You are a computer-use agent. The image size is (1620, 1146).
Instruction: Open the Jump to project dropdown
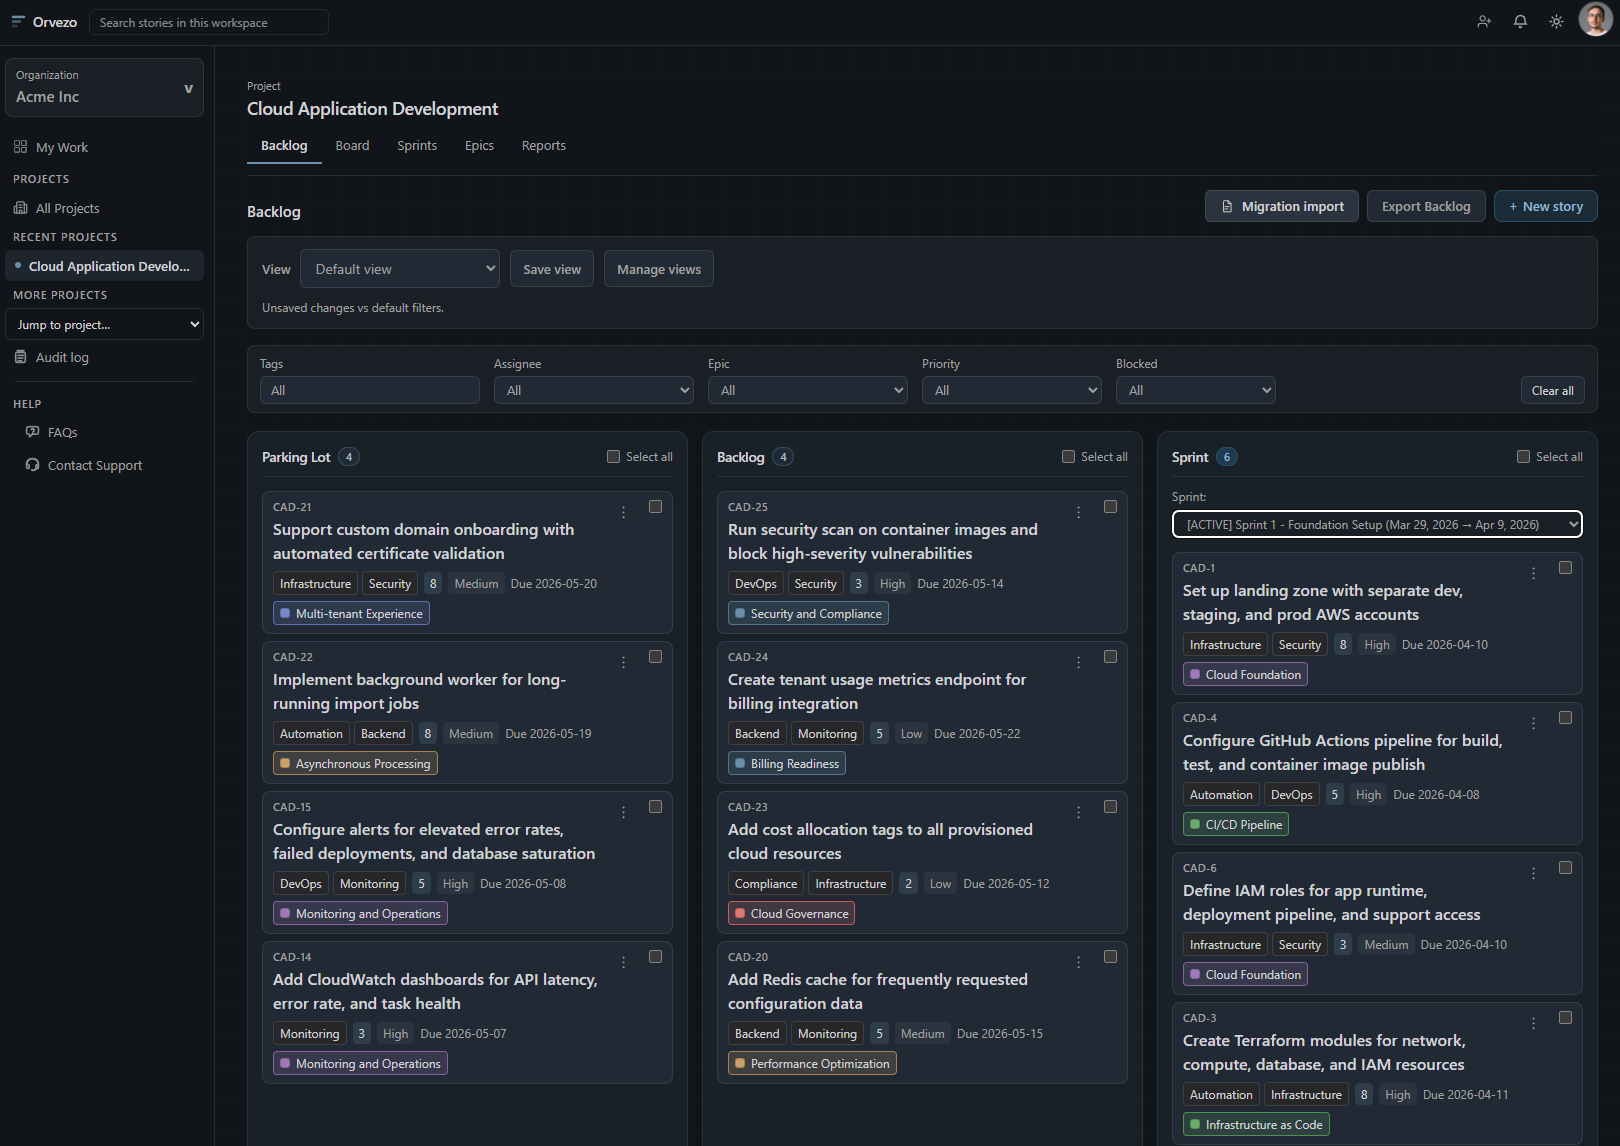point(104,324)
